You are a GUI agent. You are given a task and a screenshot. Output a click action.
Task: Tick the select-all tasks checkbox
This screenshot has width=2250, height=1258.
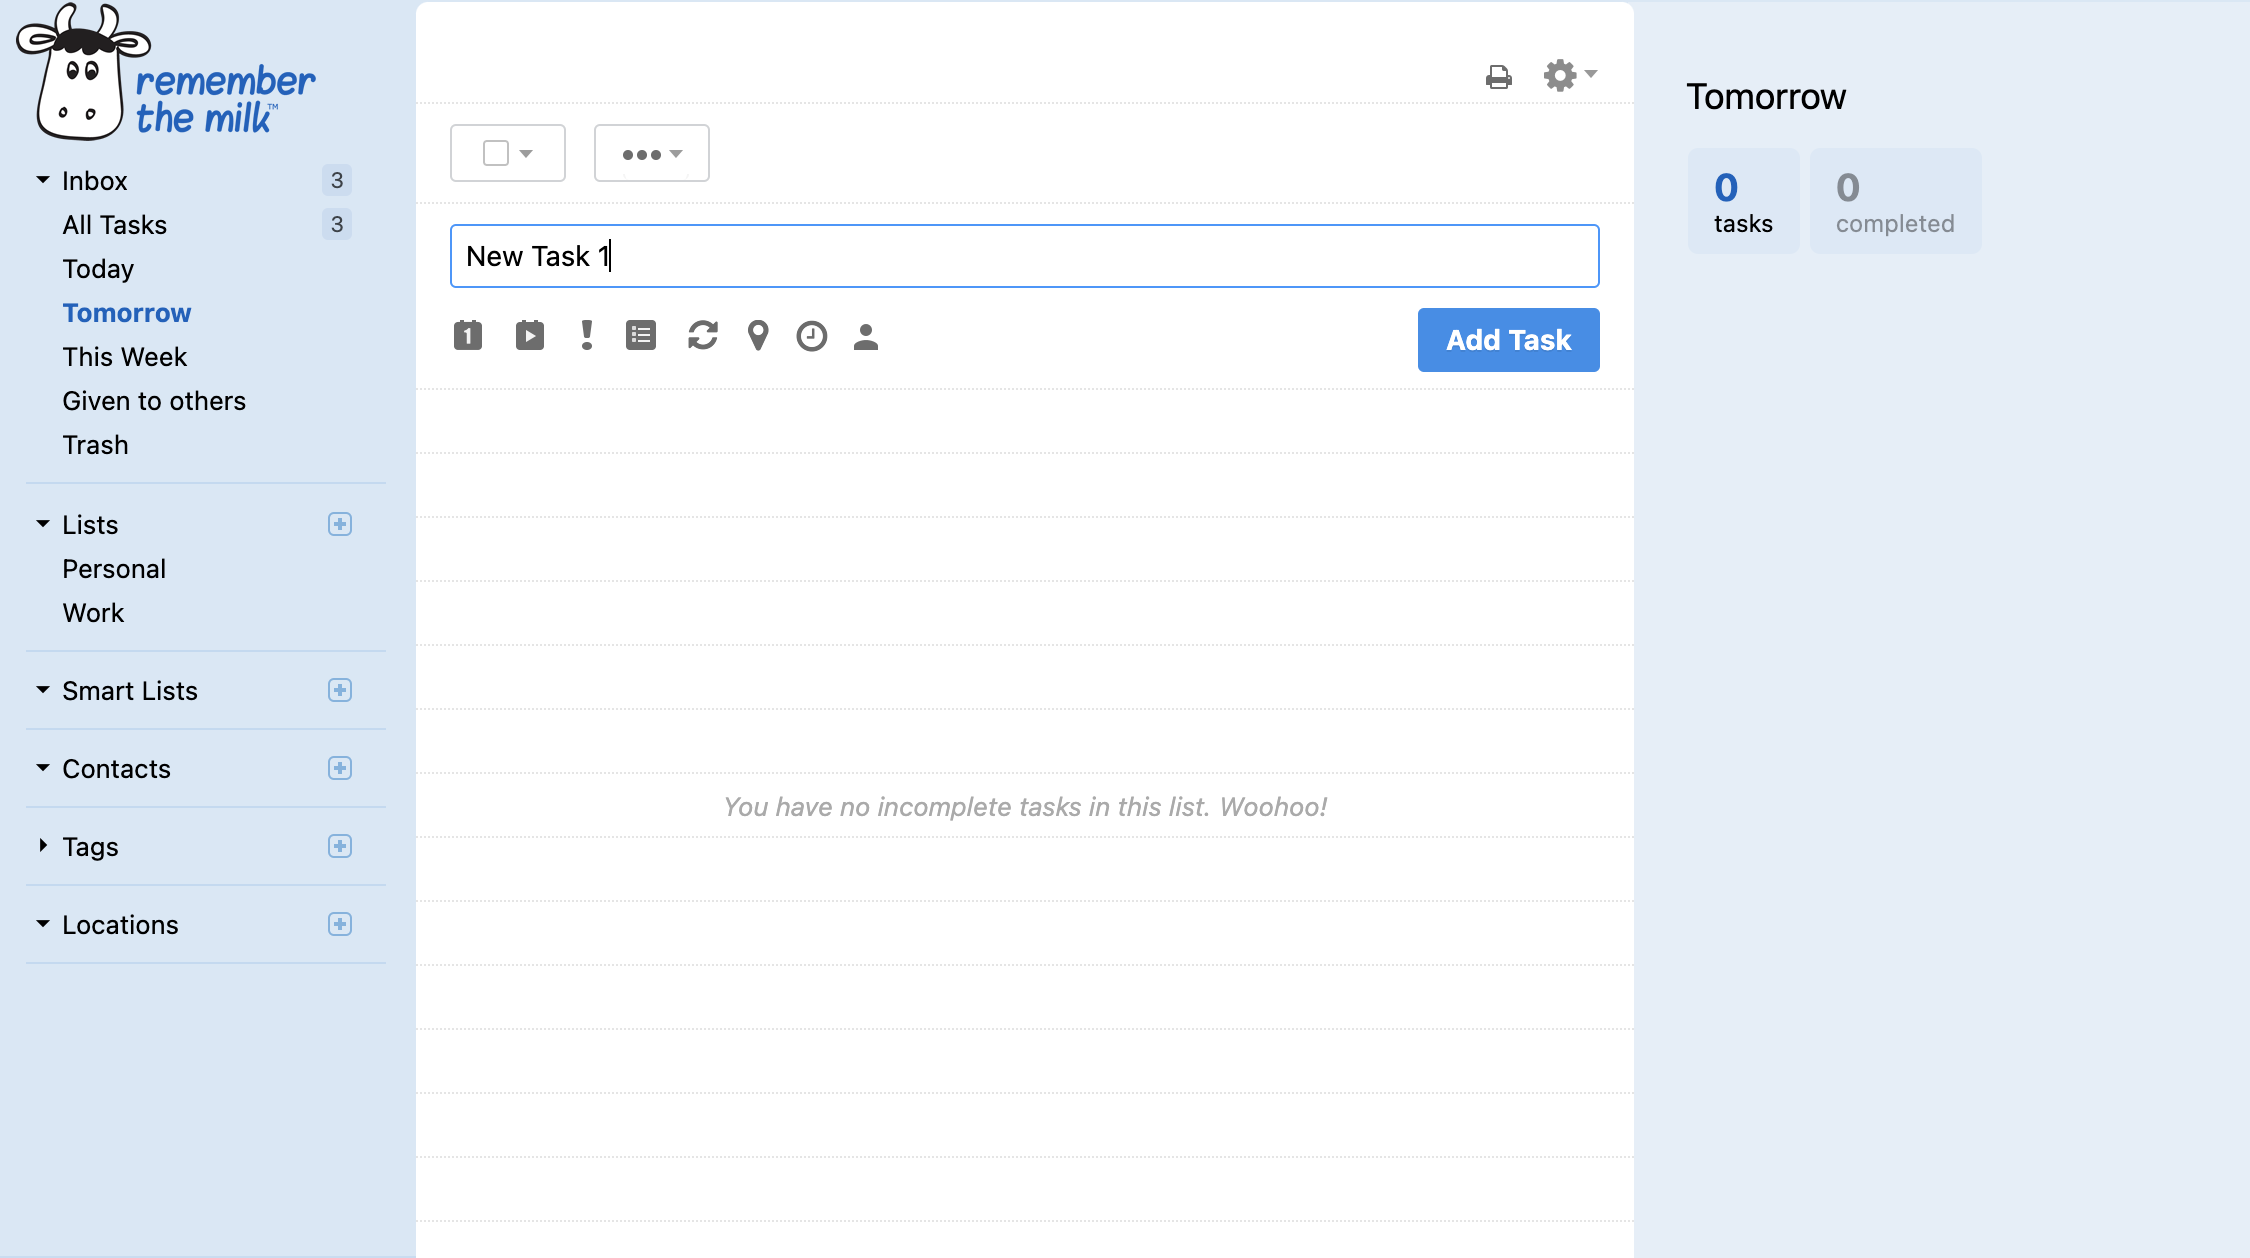click(496, 153)
